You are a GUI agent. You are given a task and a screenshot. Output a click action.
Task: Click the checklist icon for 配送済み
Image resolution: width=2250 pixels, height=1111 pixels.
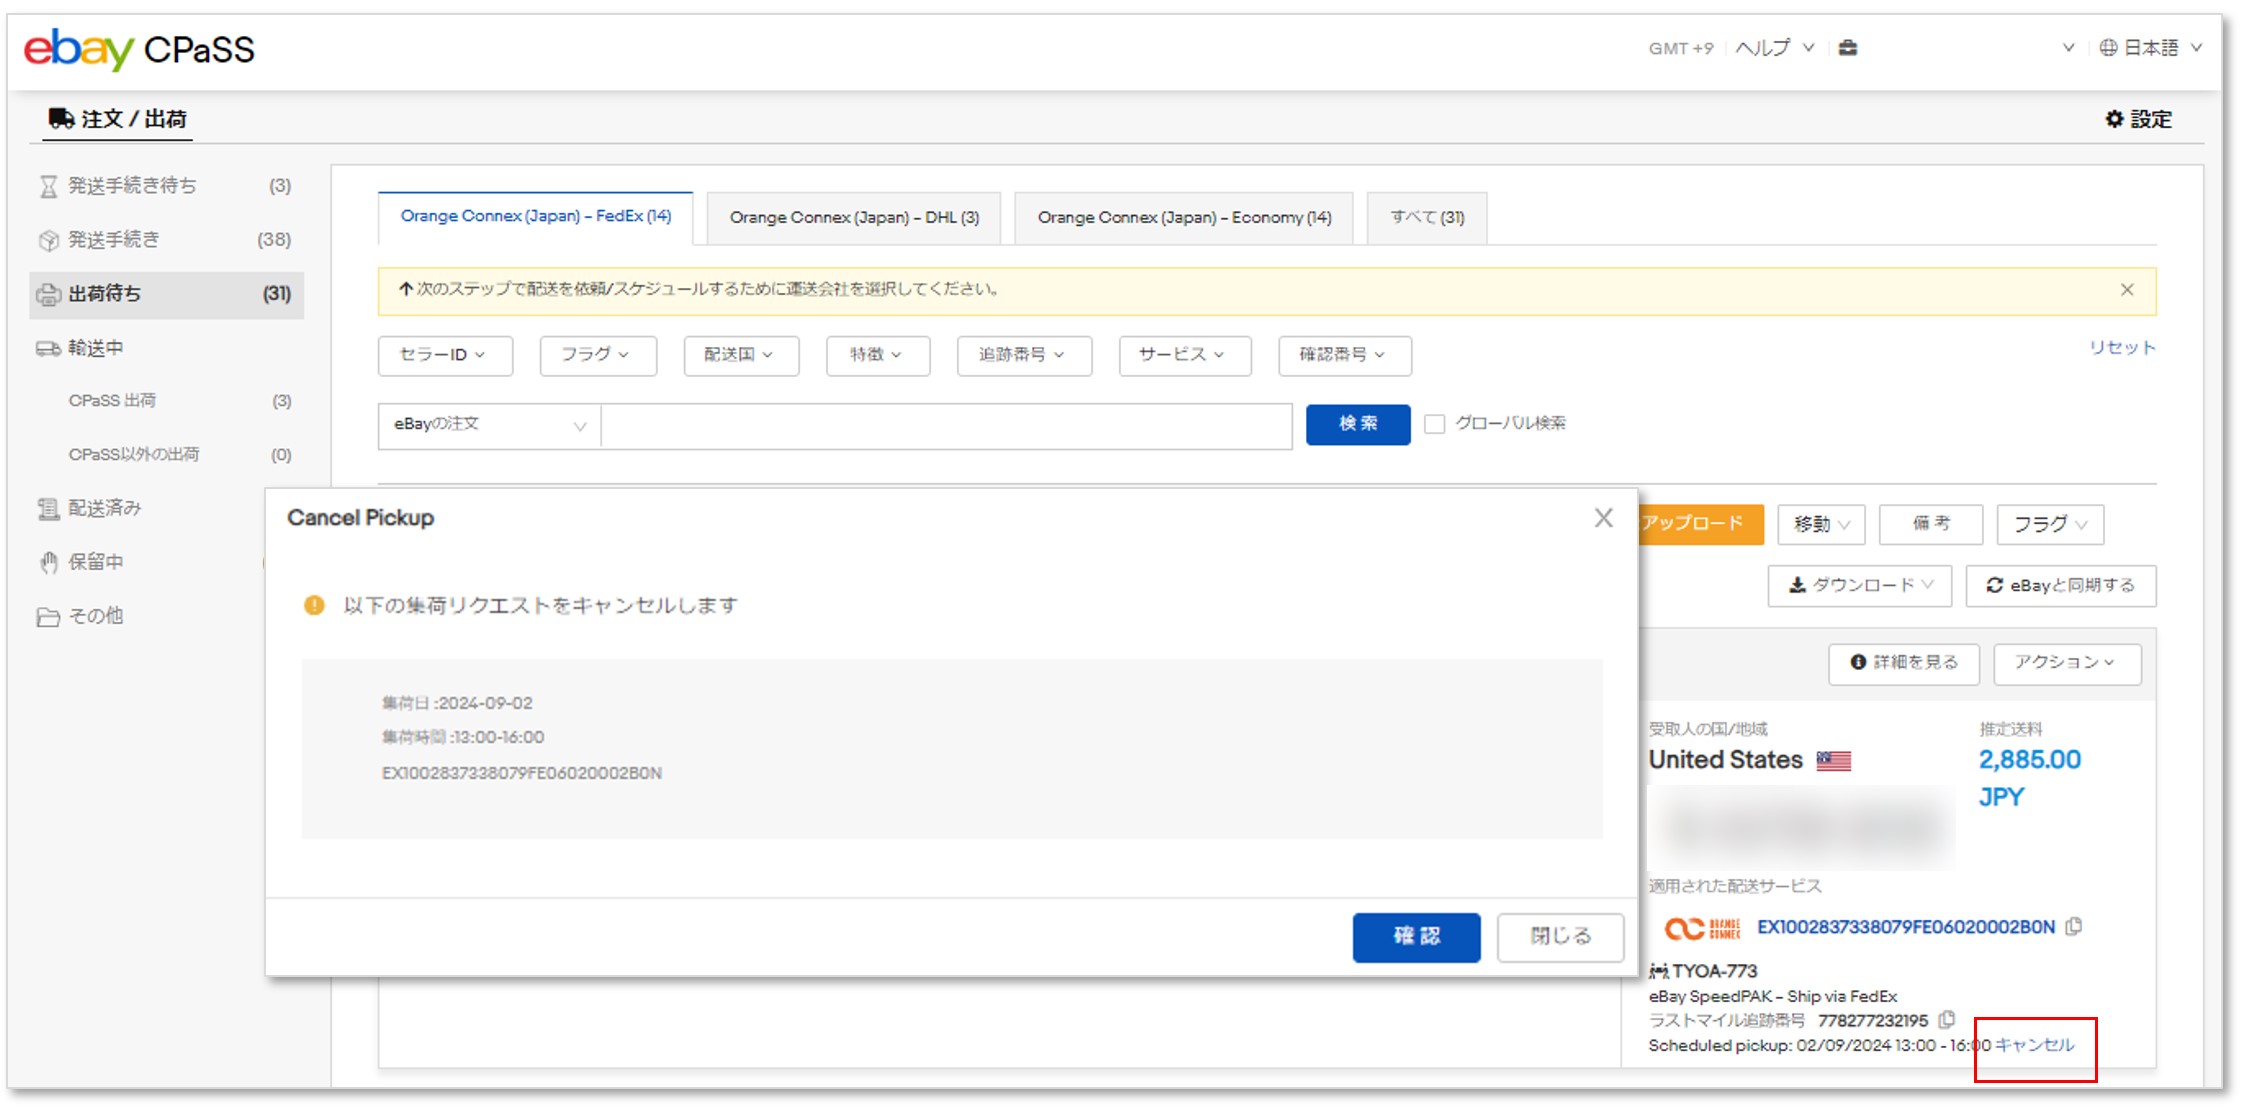(48, 508)
